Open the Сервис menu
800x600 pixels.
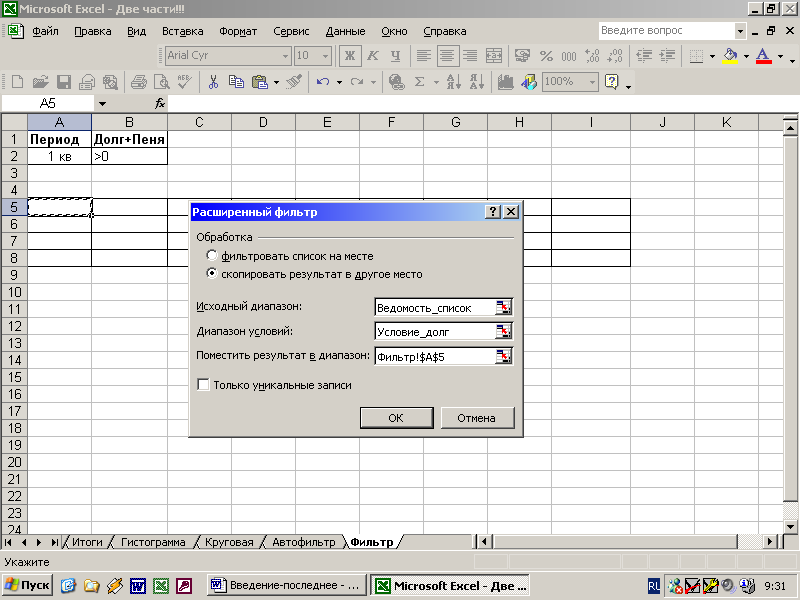291,31
